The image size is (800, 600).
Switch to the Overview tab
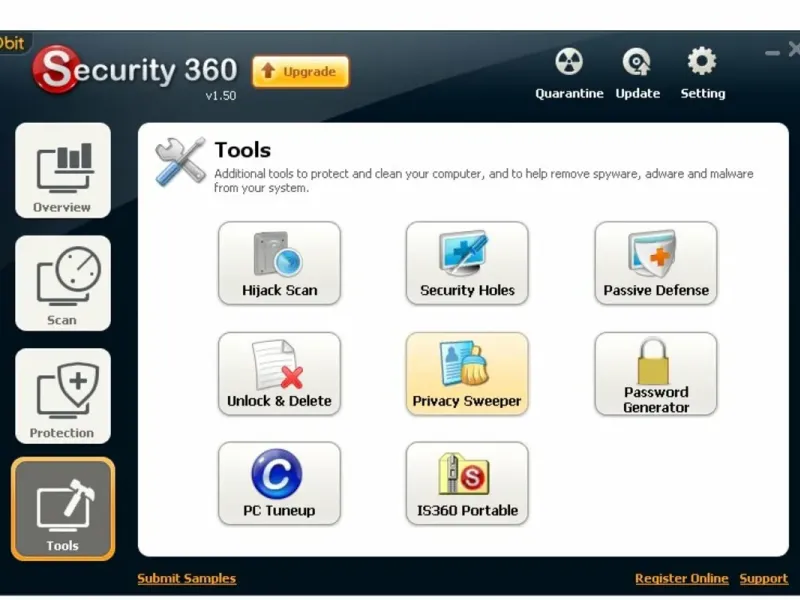63,170
